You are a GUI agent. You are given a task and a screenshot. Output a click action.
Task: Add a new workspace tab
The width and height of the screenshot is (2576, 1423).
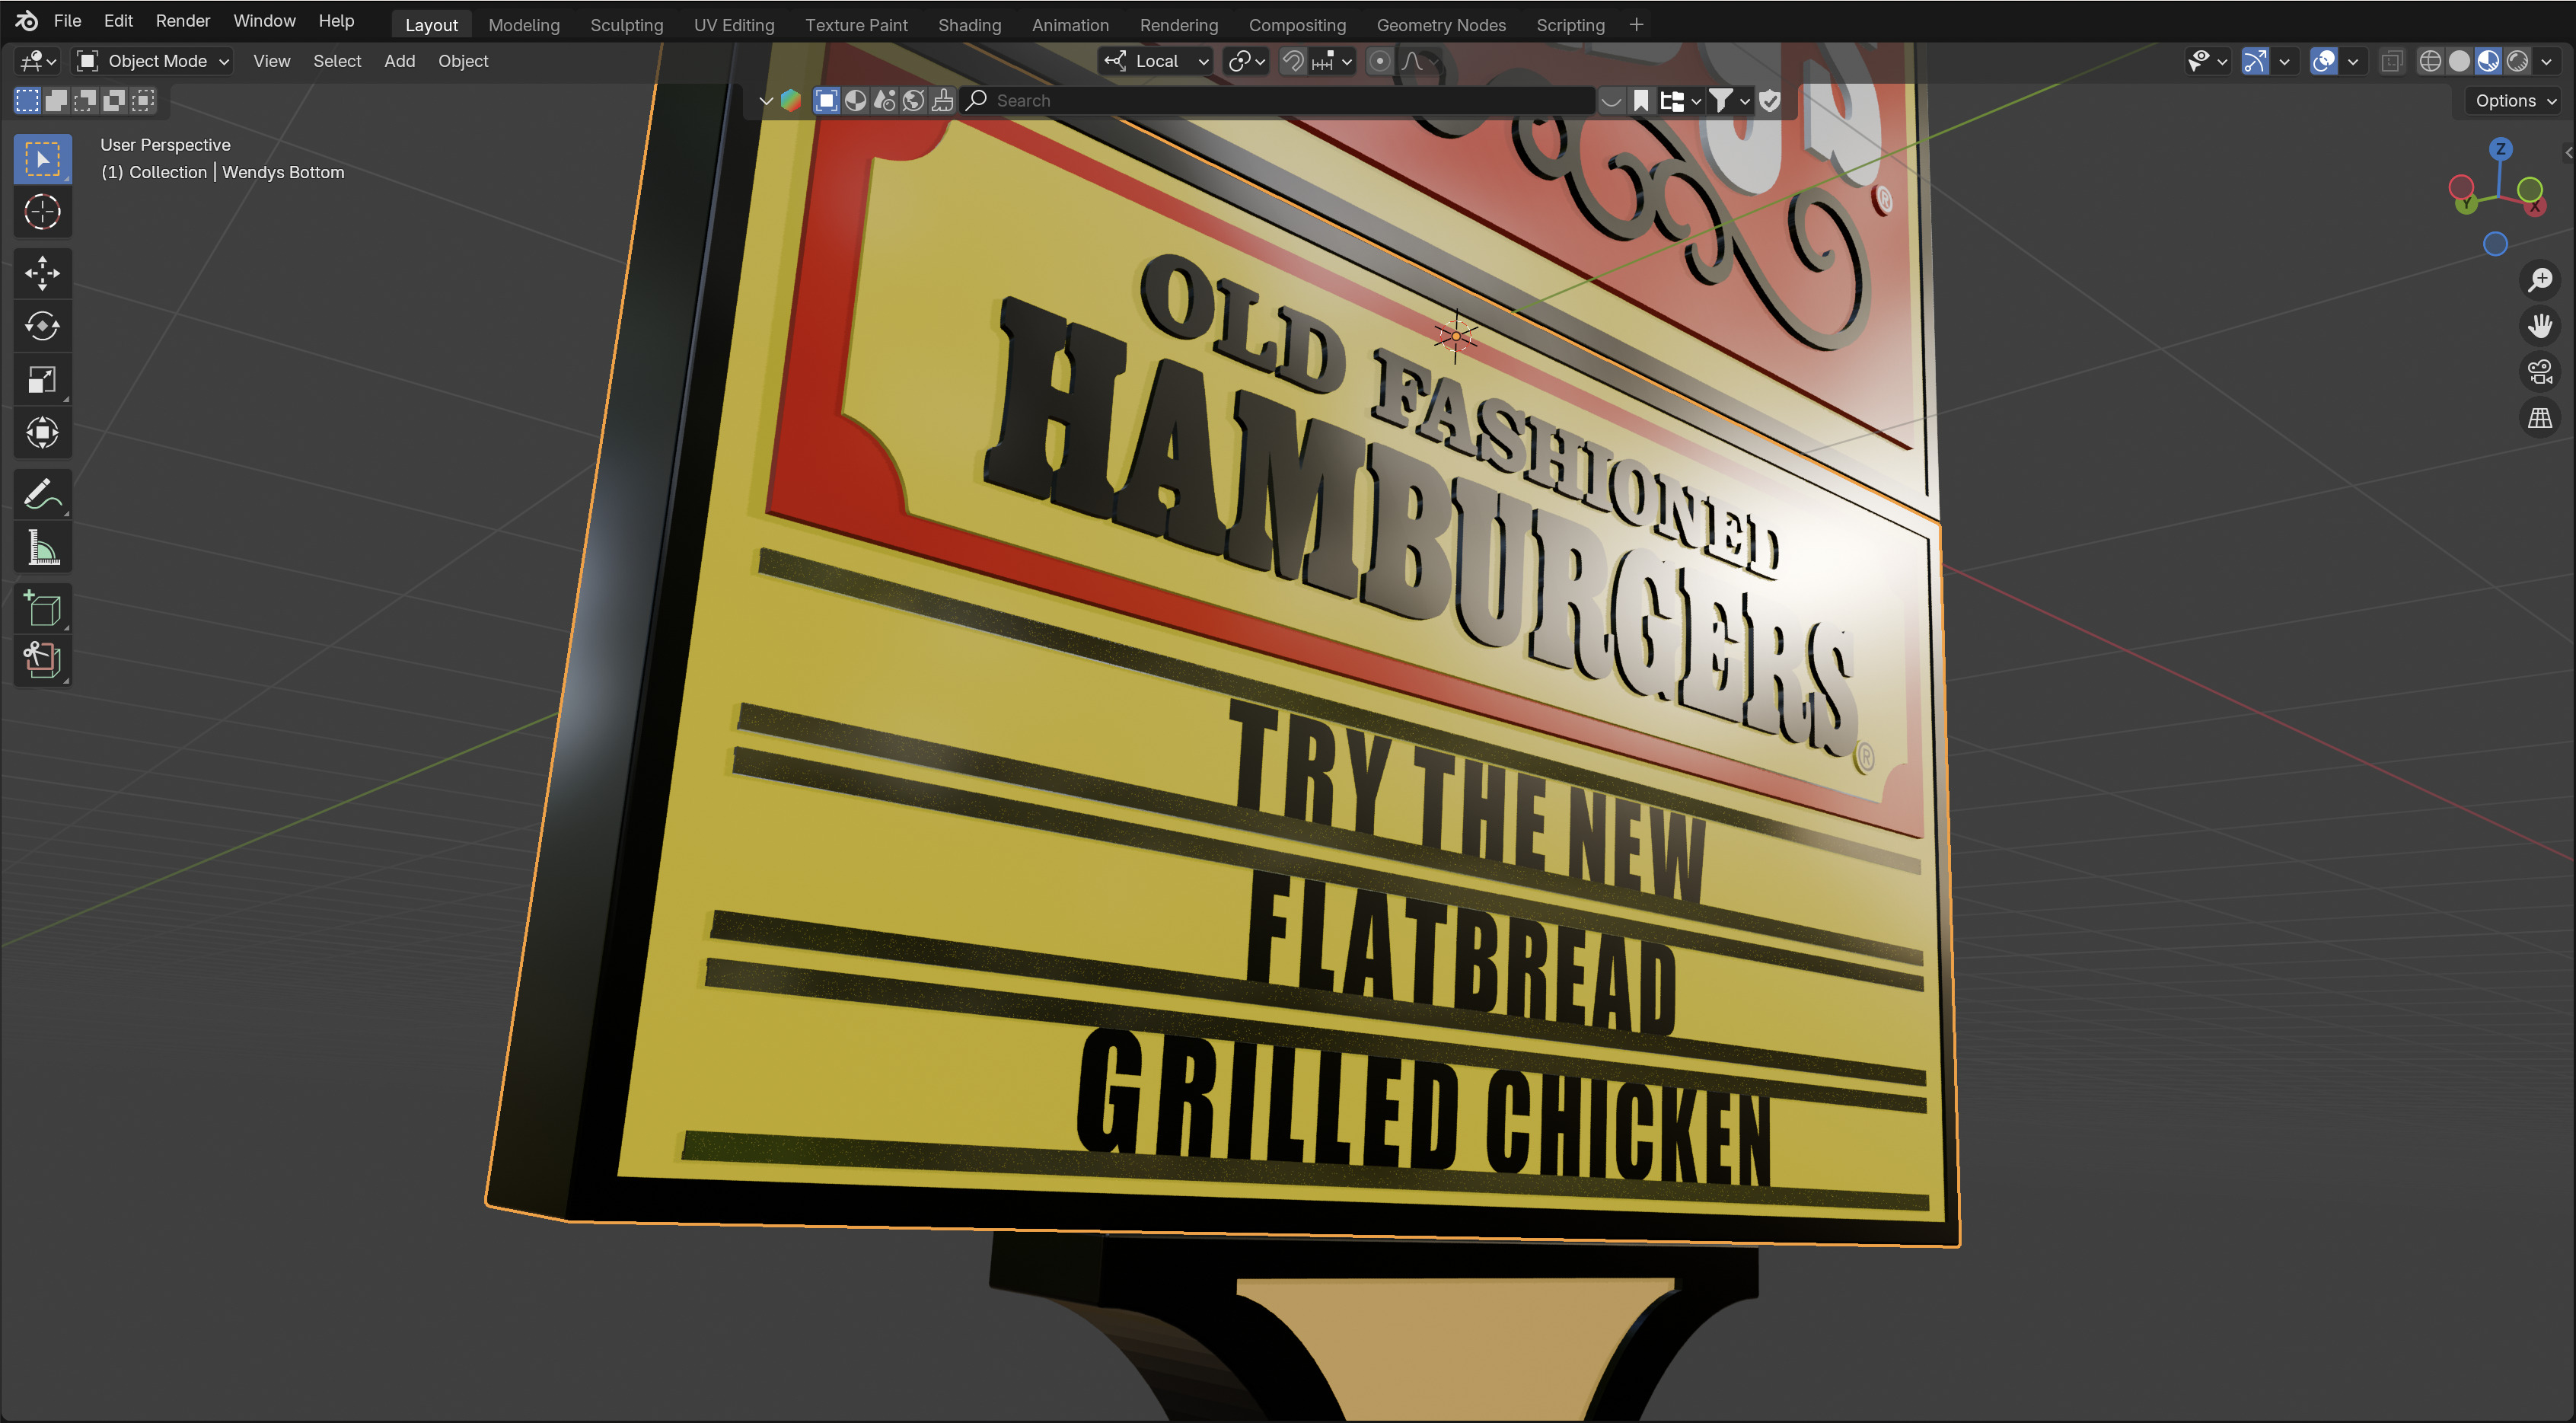(x=1636, y=25)
